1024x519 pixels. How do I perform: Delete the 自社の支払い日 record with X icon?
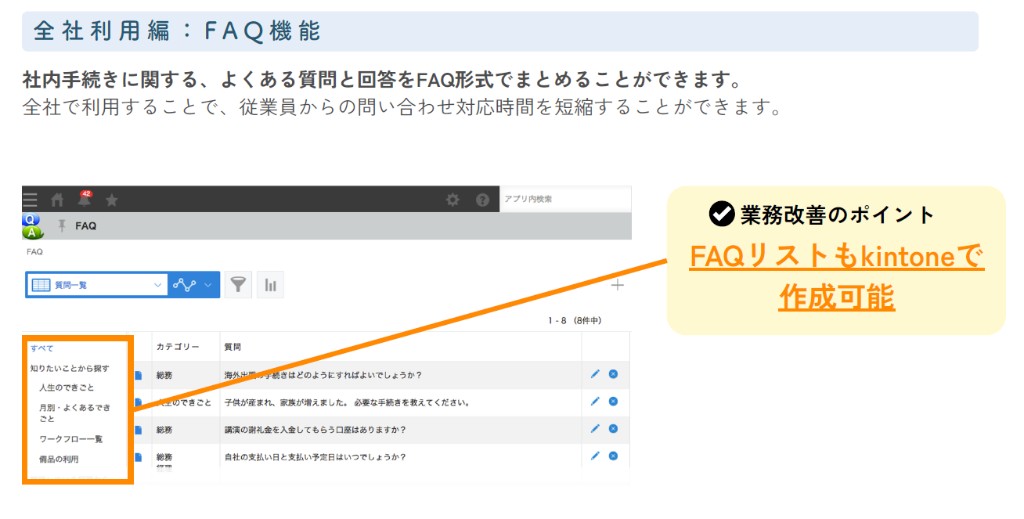[613, 456]
